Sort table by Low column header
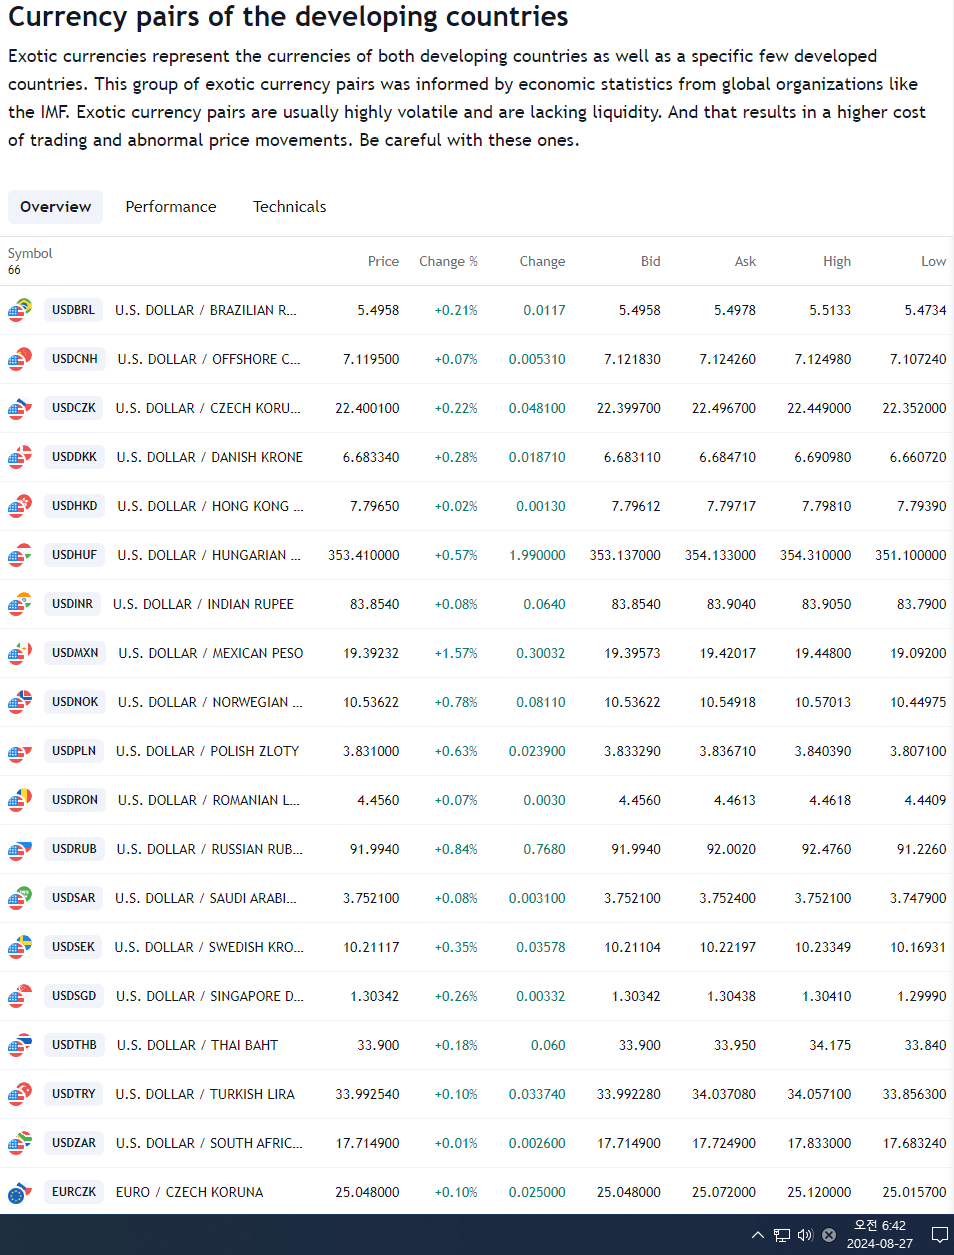The width and height of the screenshot is (954, 1255). tap(934, 261)
